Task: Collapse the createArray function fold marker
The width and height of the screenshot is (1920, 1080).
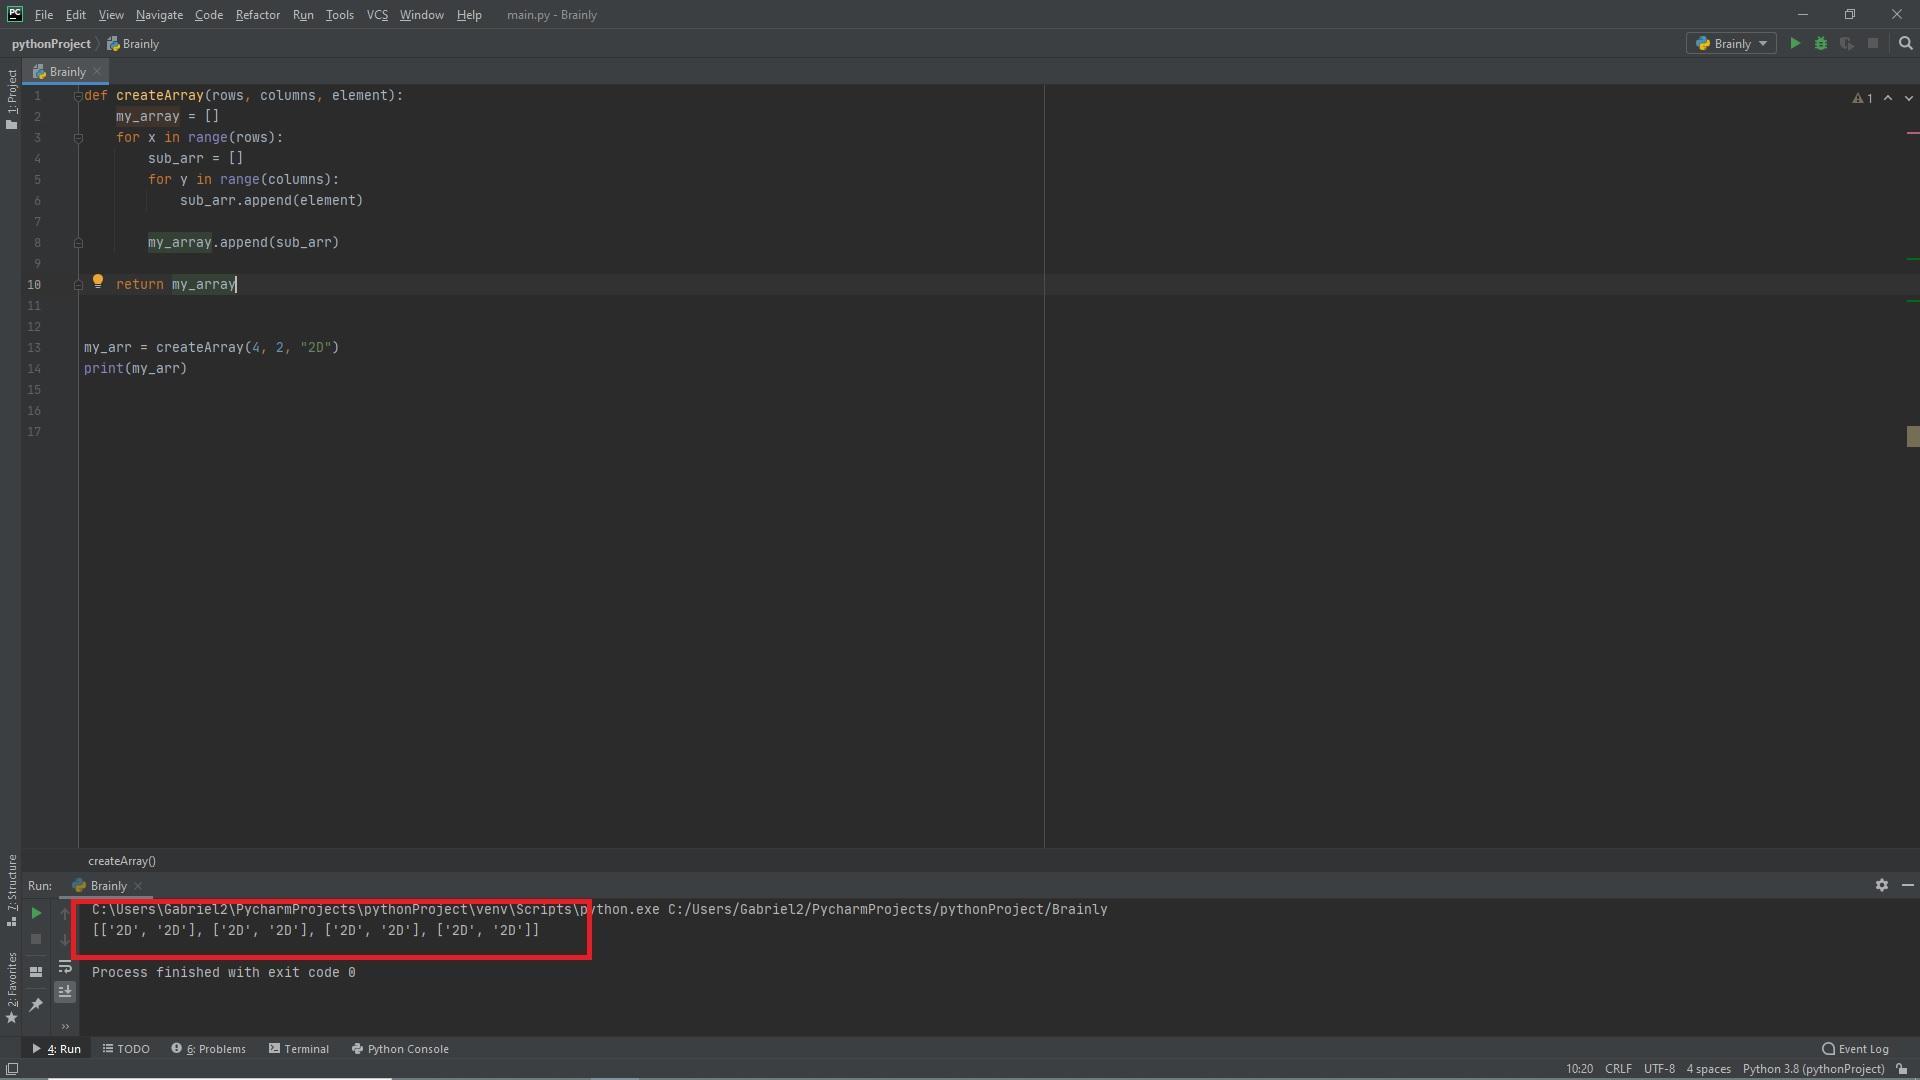Action: [78, 96]
